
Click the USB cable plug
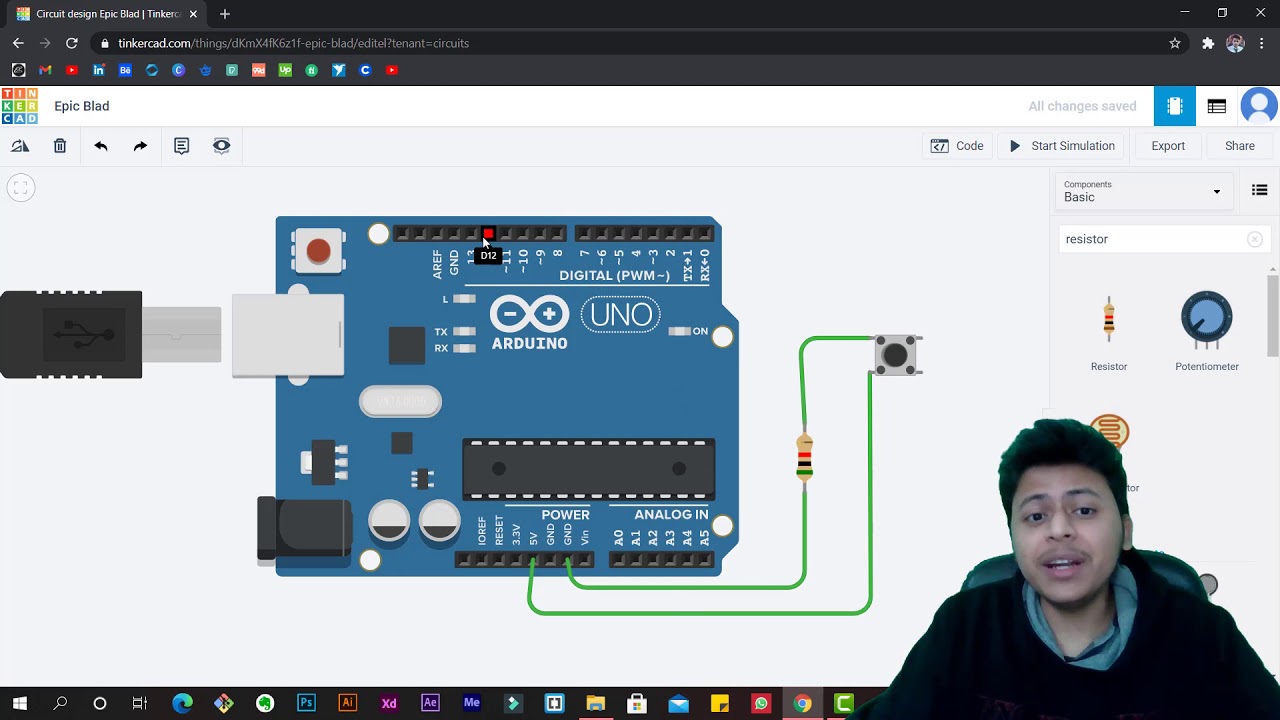click(71, 335)
